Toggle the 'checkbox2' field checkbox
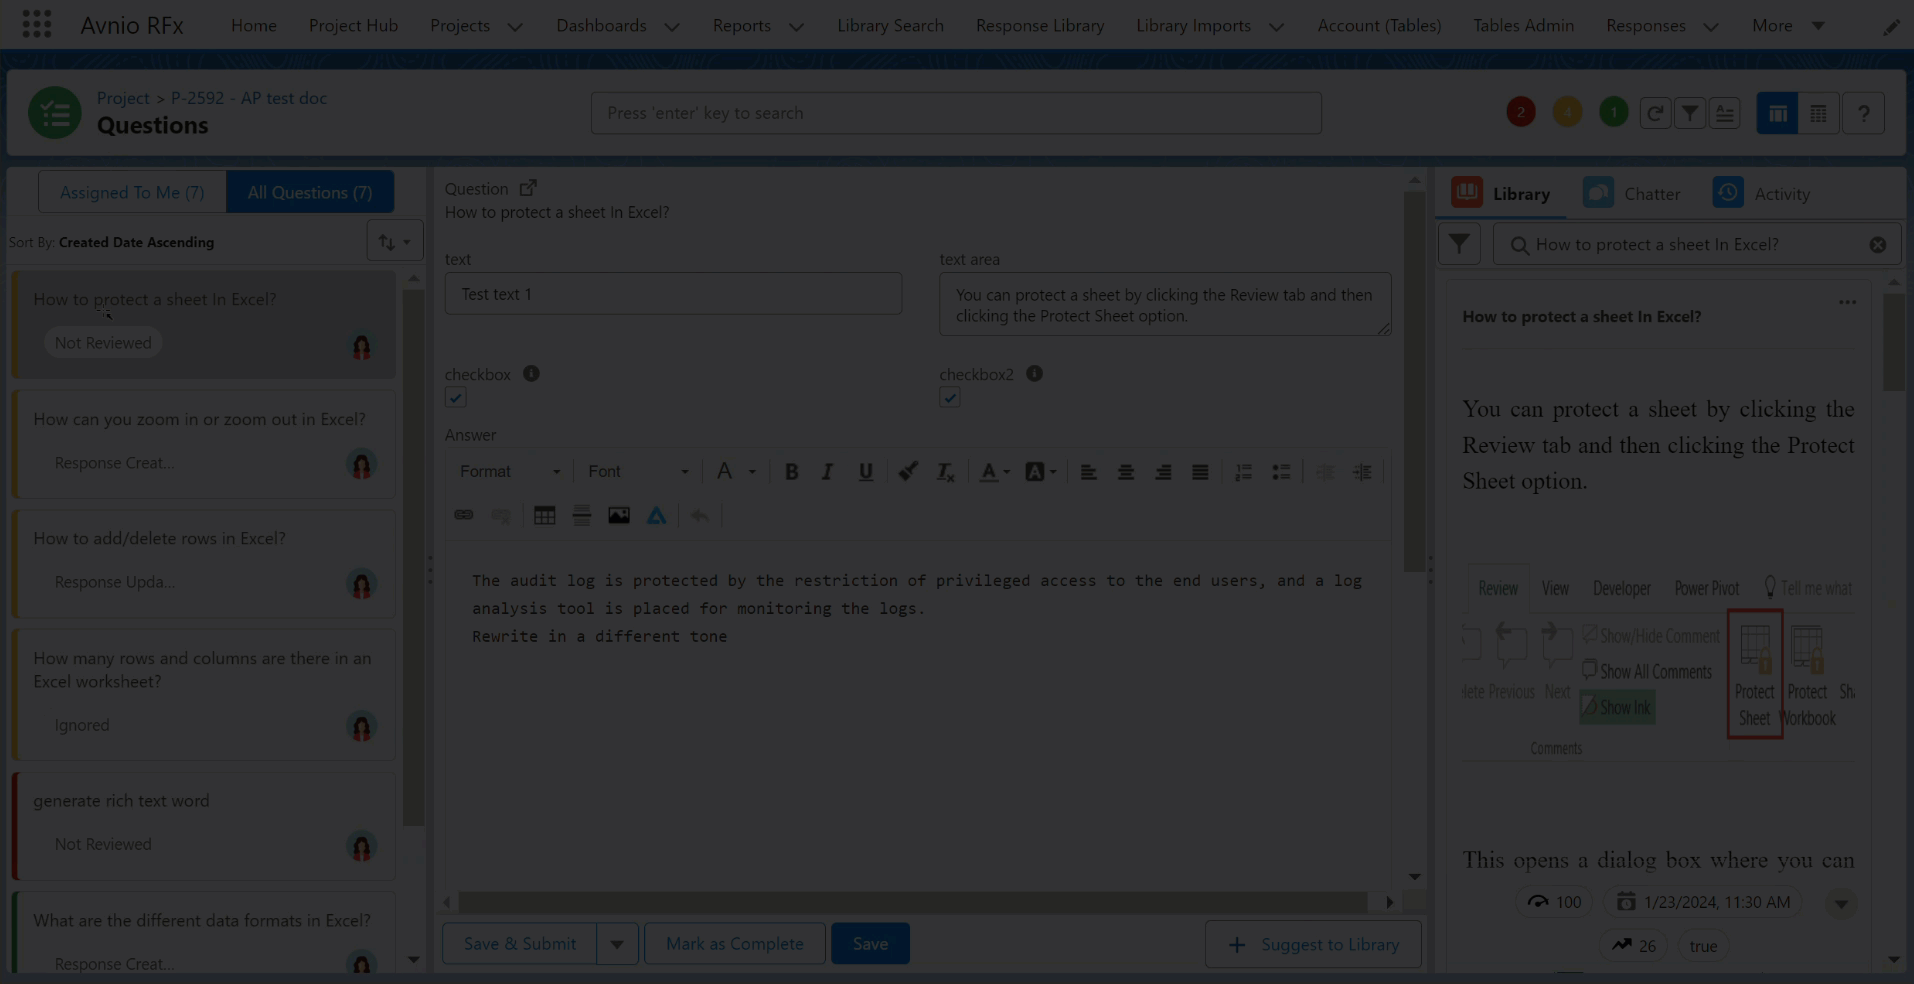Image resolution: width=1914 pixels, height=984 pixels. (949, 397)
